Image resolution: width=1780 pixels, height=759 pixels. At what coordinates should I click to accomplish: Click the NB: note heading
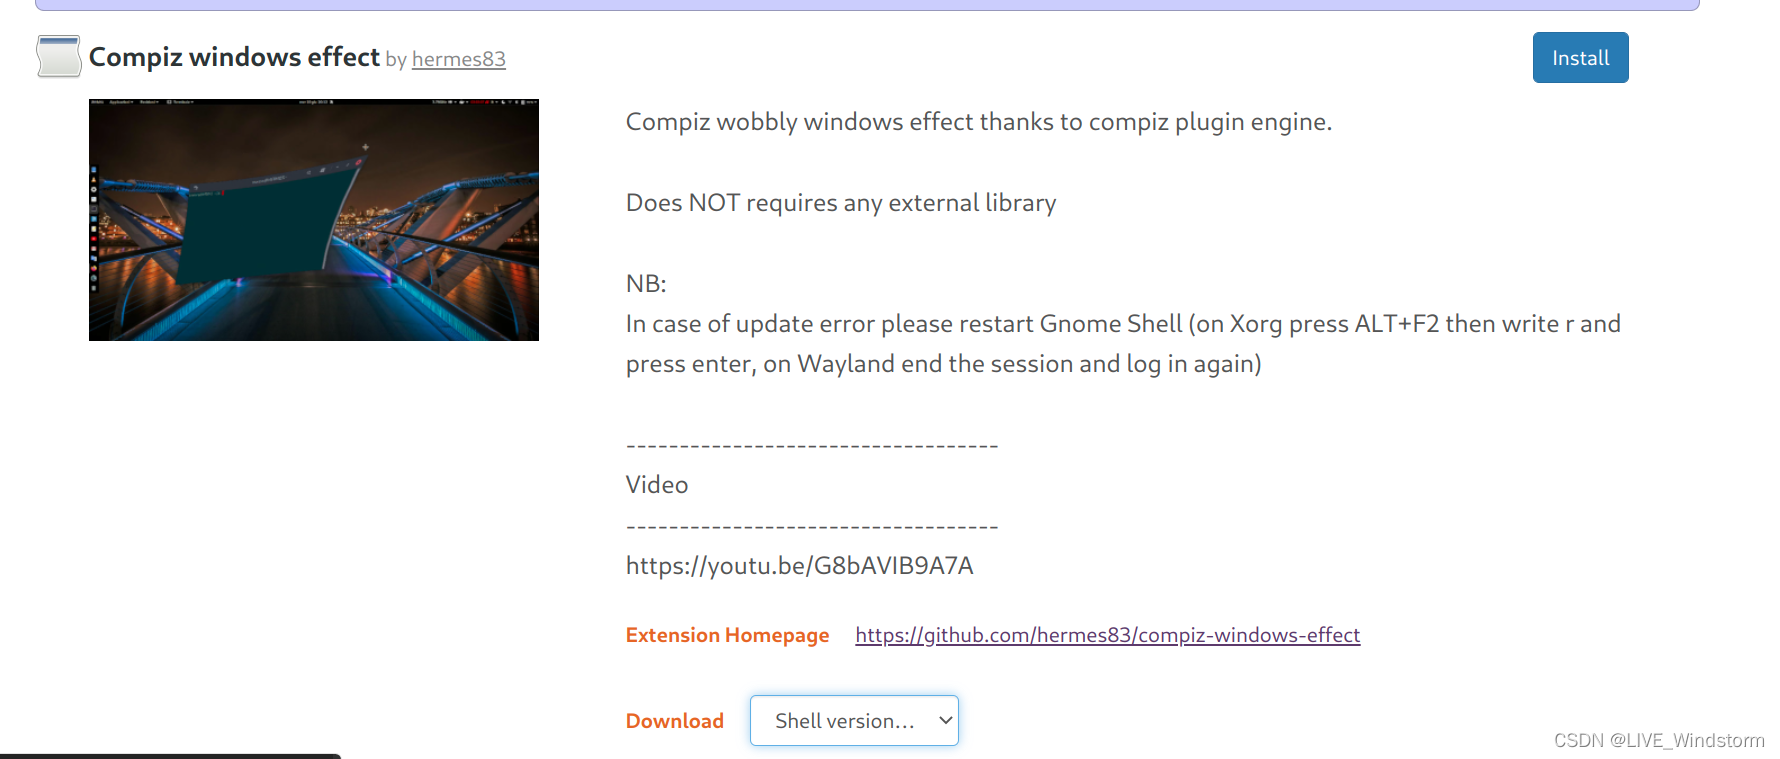(646, 284)
